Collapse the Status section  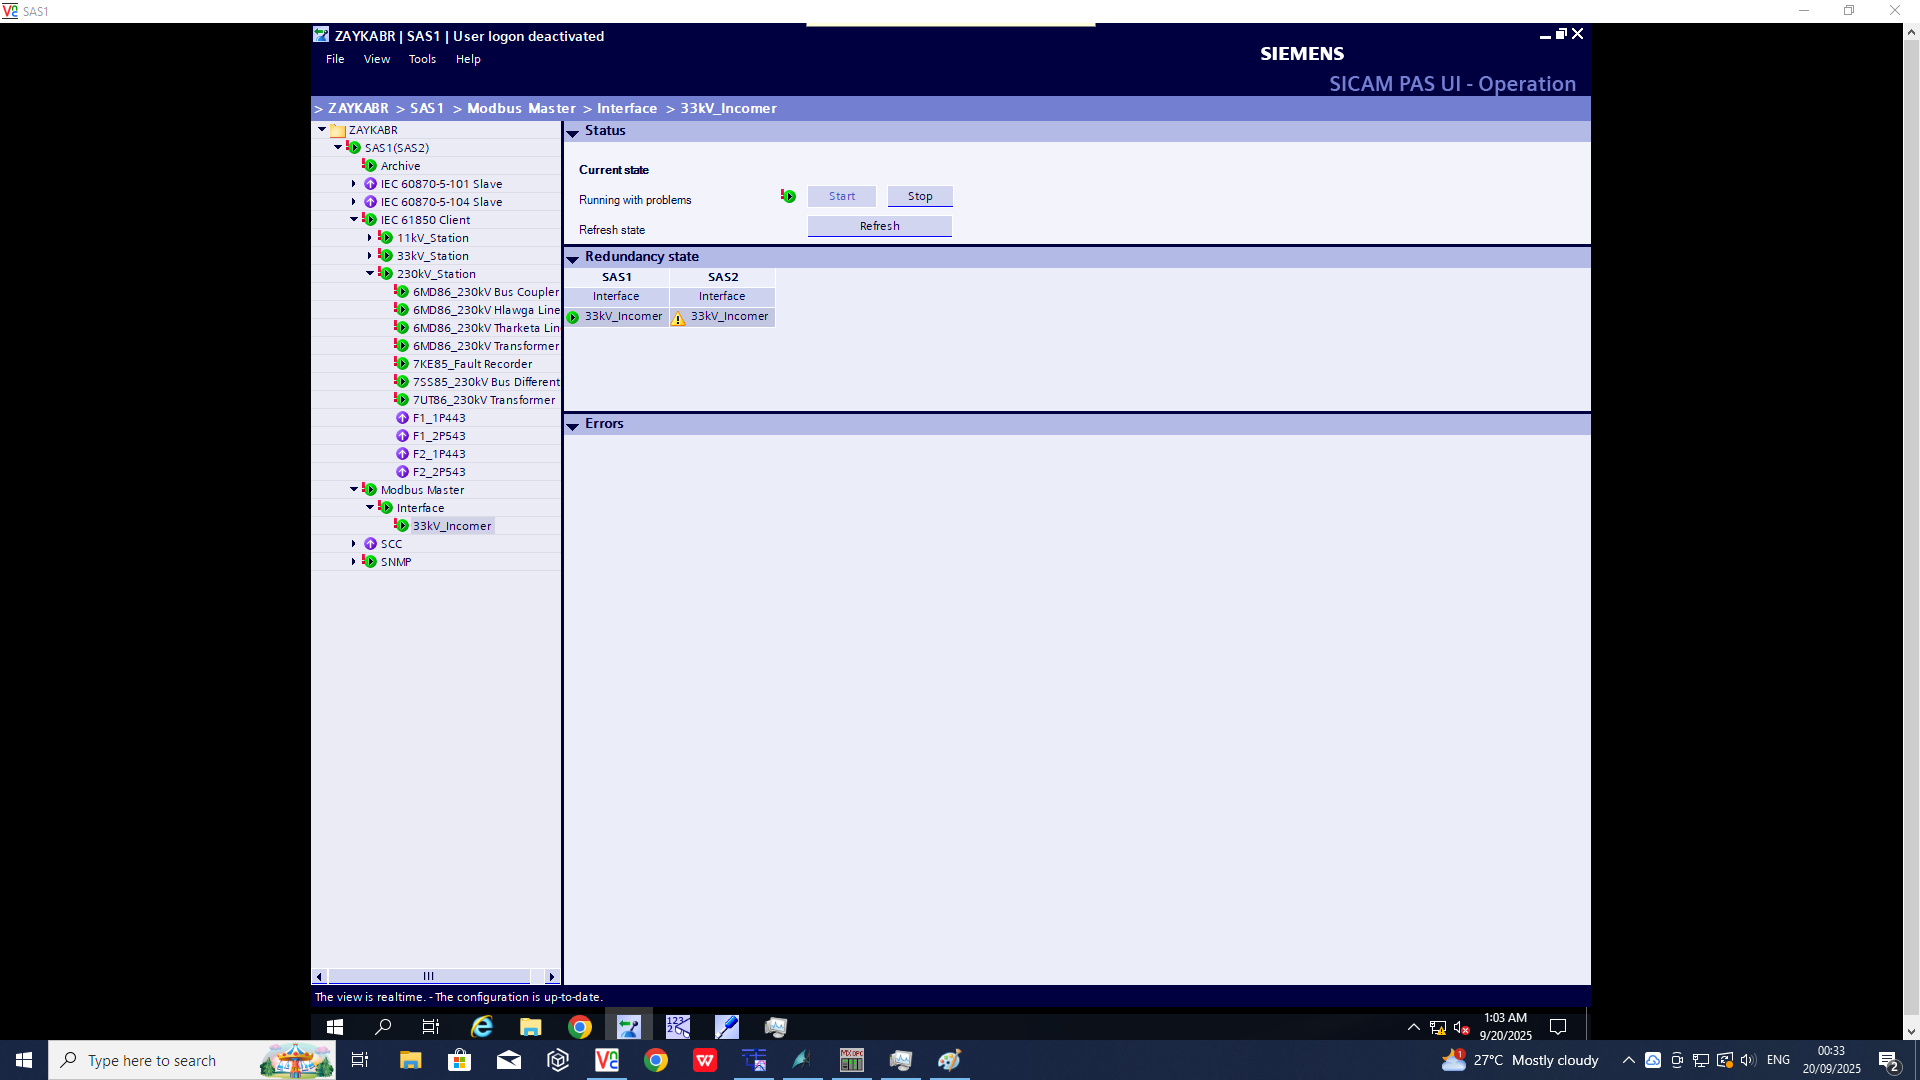pyautogui.click(x=573, y=132)
